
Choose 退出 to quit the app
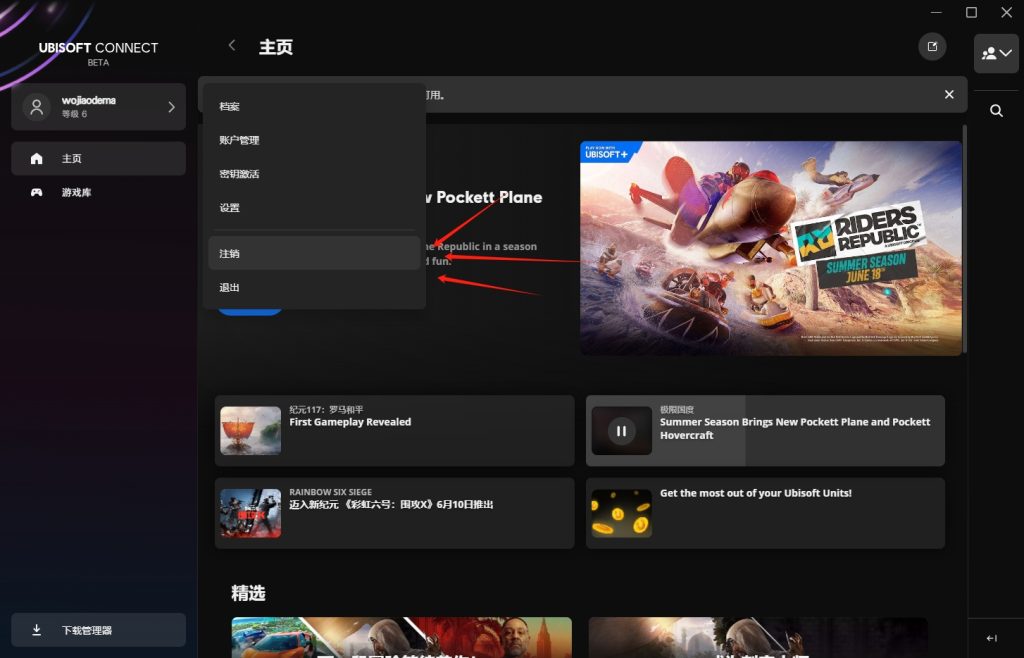click(x=314, y=287)
